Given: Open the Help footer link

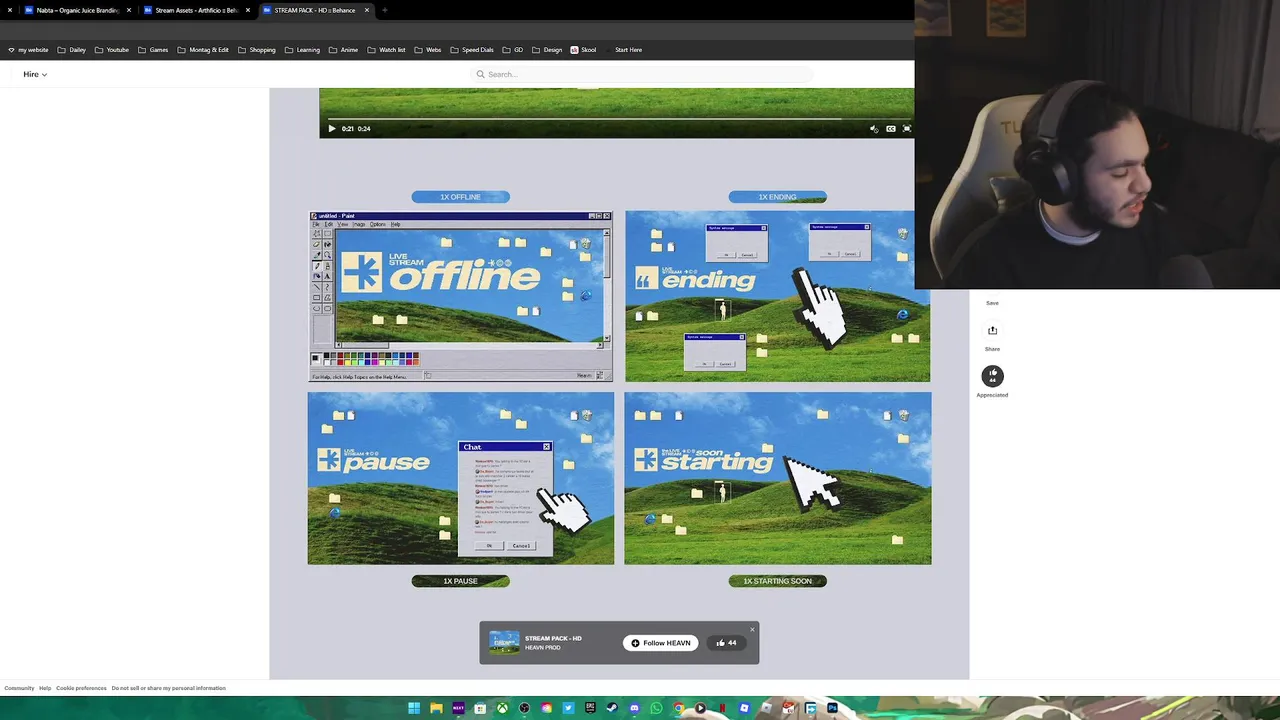Looking at the screenshot, I should 45,688.
